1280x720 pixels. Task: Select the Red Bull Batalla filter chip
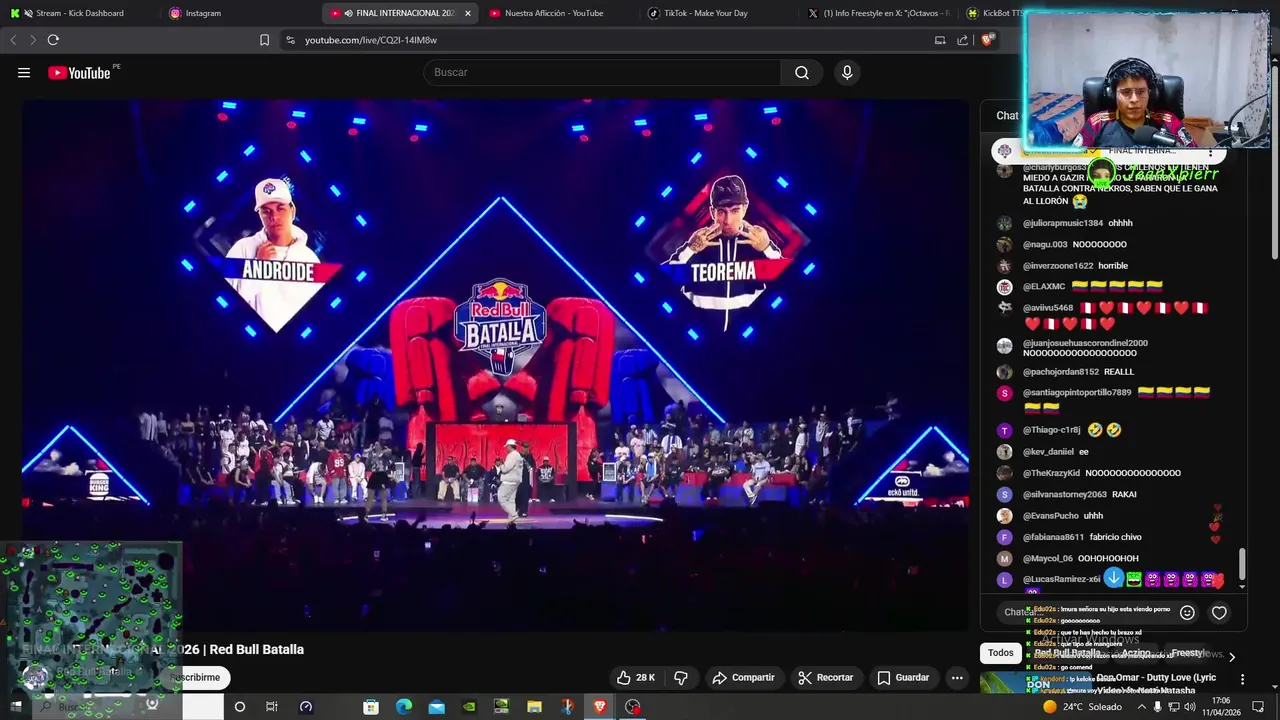pos(1067,653)
